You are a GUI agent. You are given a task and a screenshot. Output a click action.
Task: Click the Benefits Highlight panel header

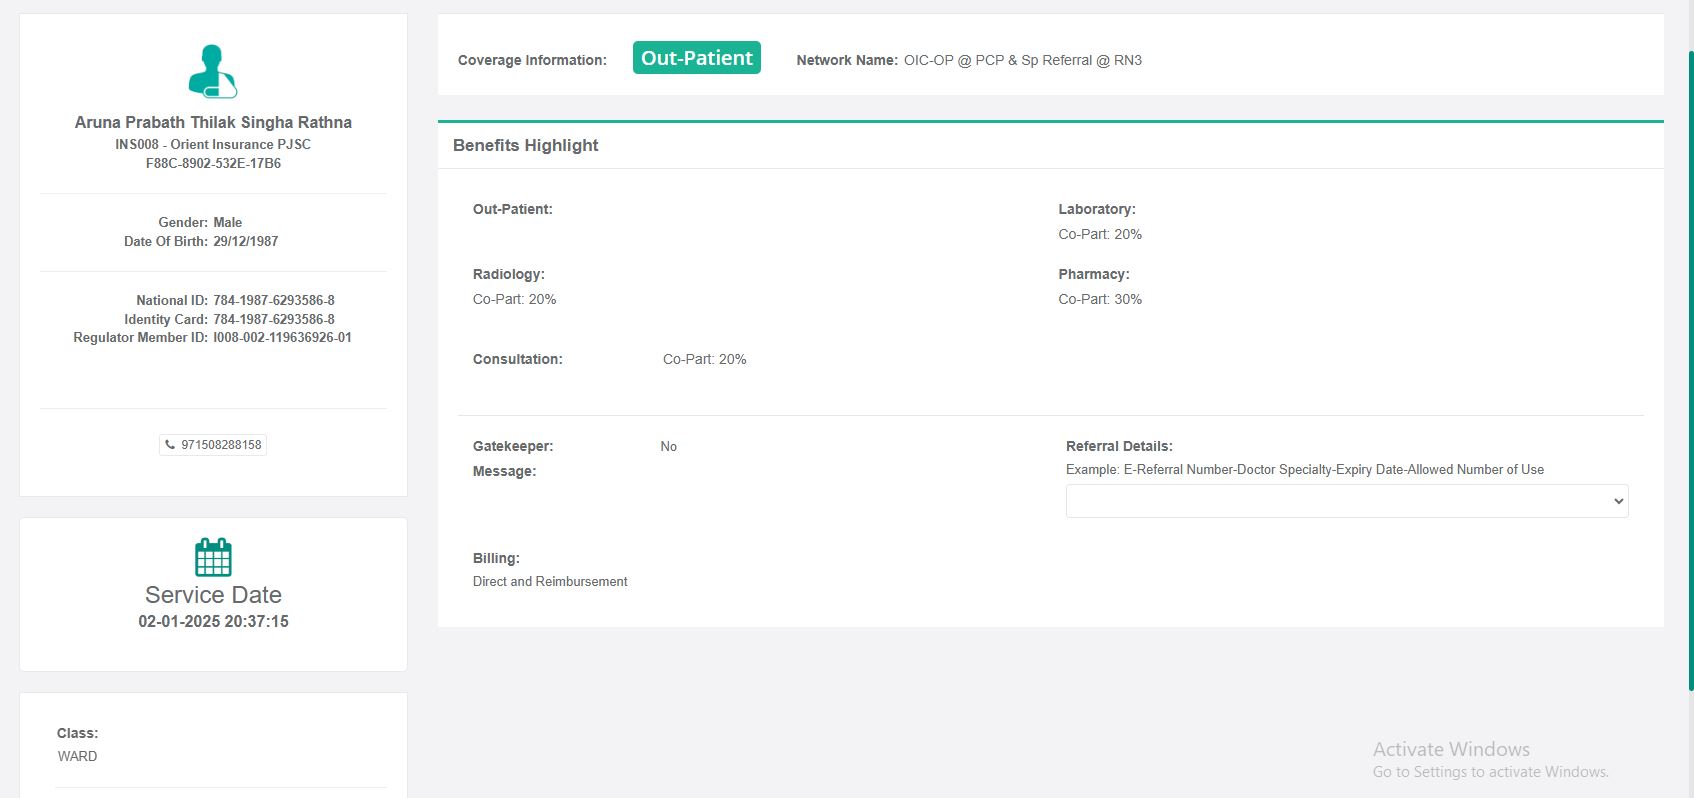point(526,145)
